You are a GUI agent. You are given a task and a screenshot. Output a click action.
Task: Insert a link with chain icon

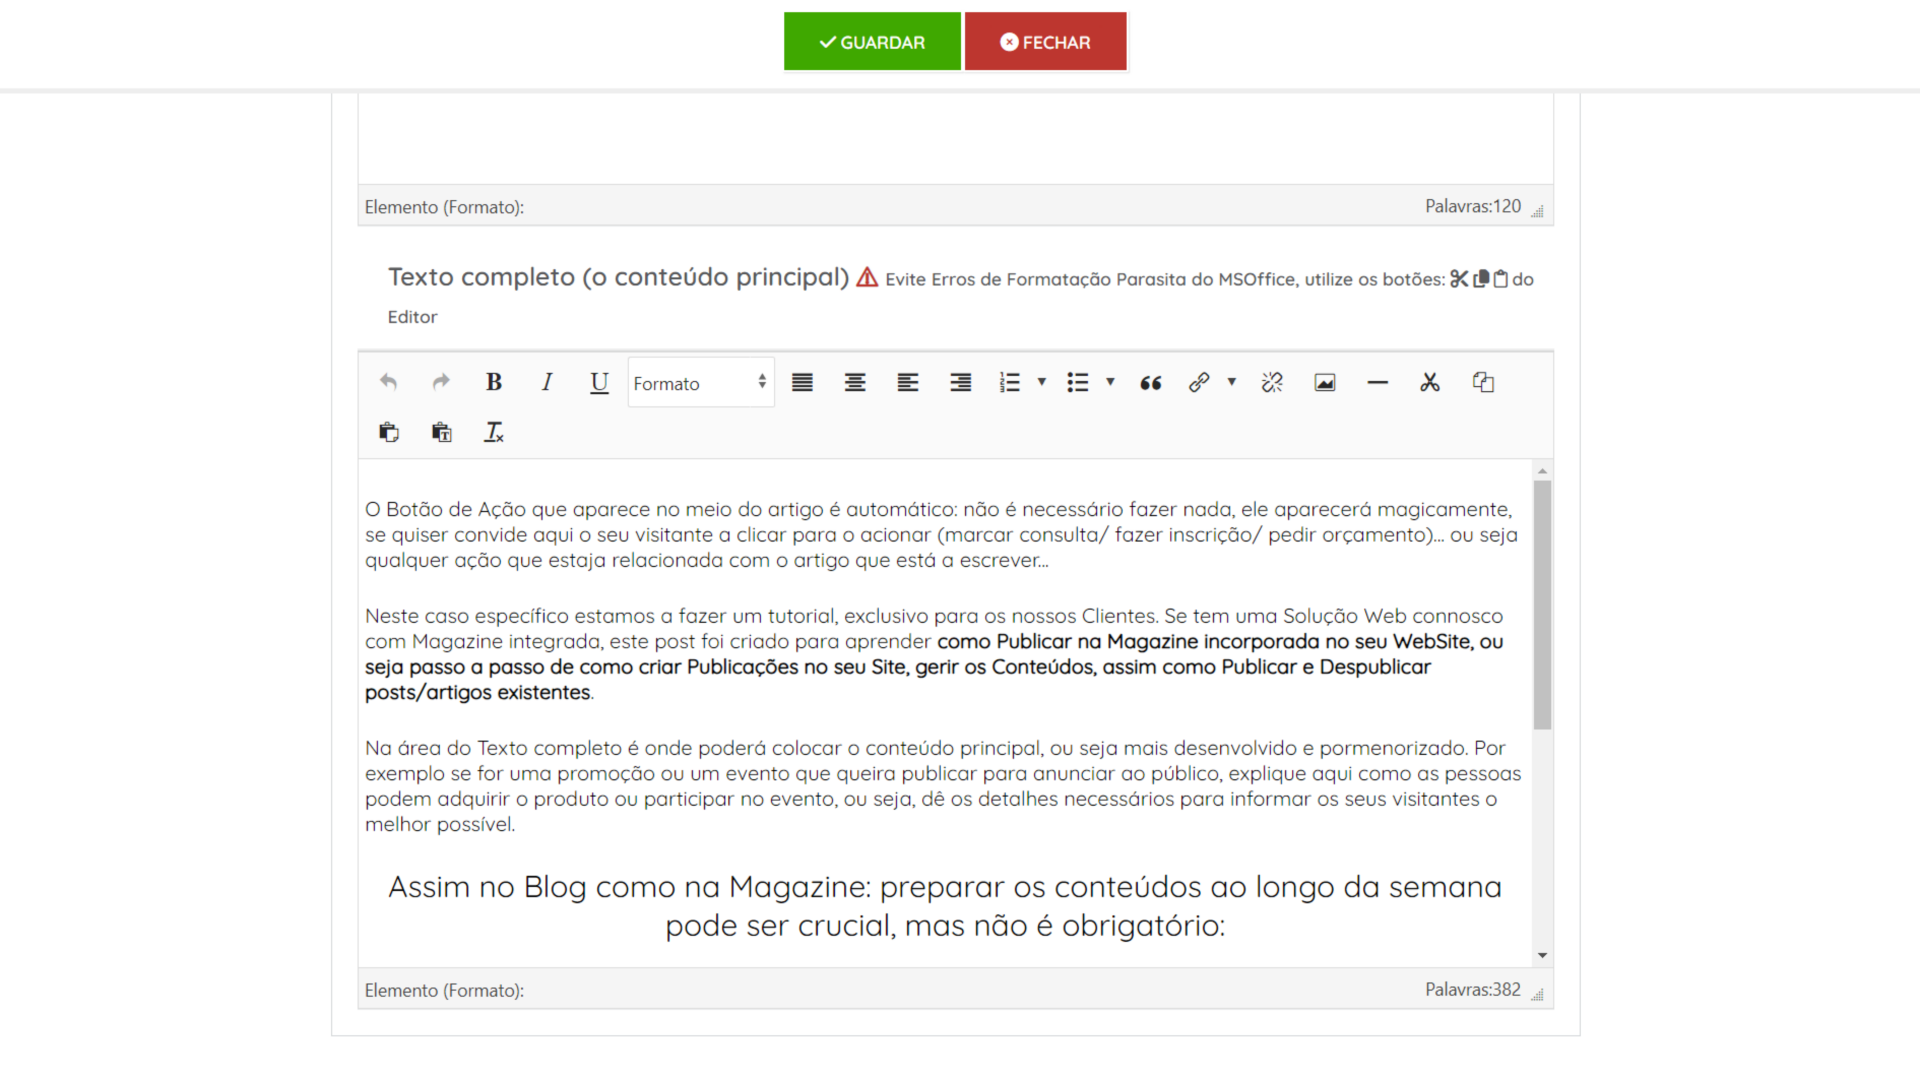point(1199,382)
